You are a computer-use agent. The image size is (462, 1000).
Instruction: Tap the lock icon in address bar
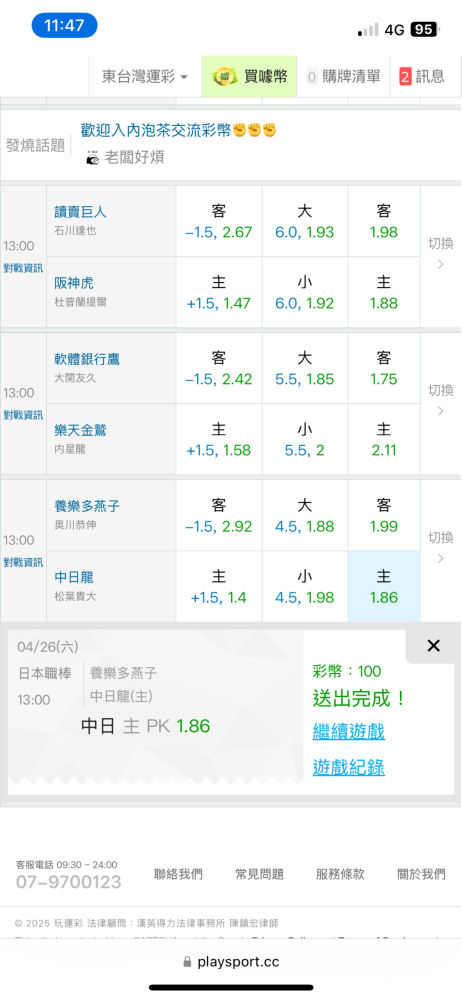(187, 962)
